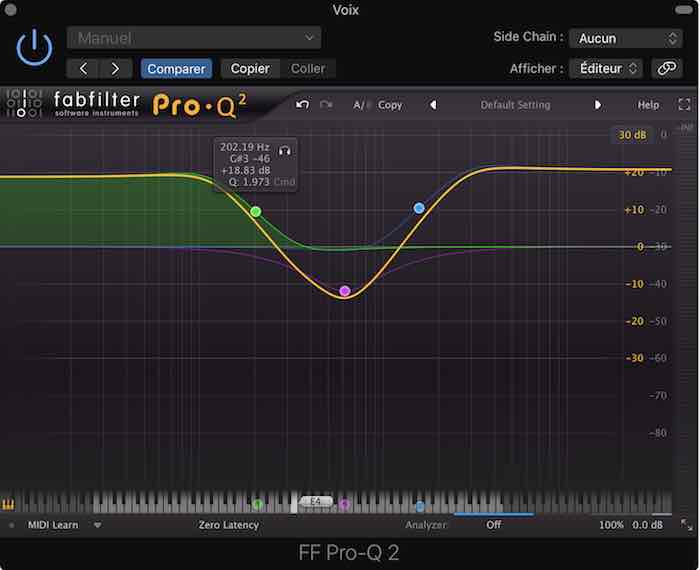This screenshot has height=570, width=700.
Task: Toggle the piano keyboard display icon
Action: click(x=8, y=504)
